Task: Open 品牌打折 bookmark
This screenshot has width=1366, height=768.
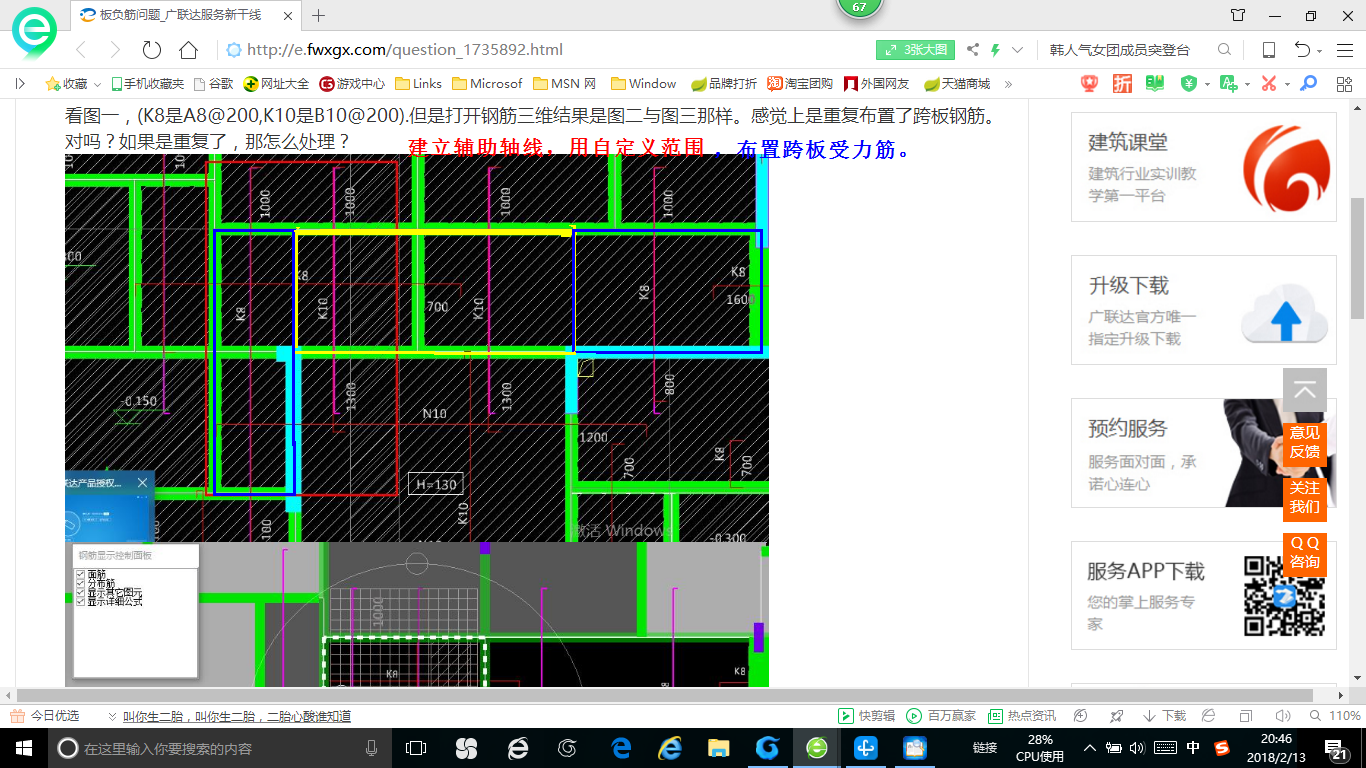Action: point(724,84)
